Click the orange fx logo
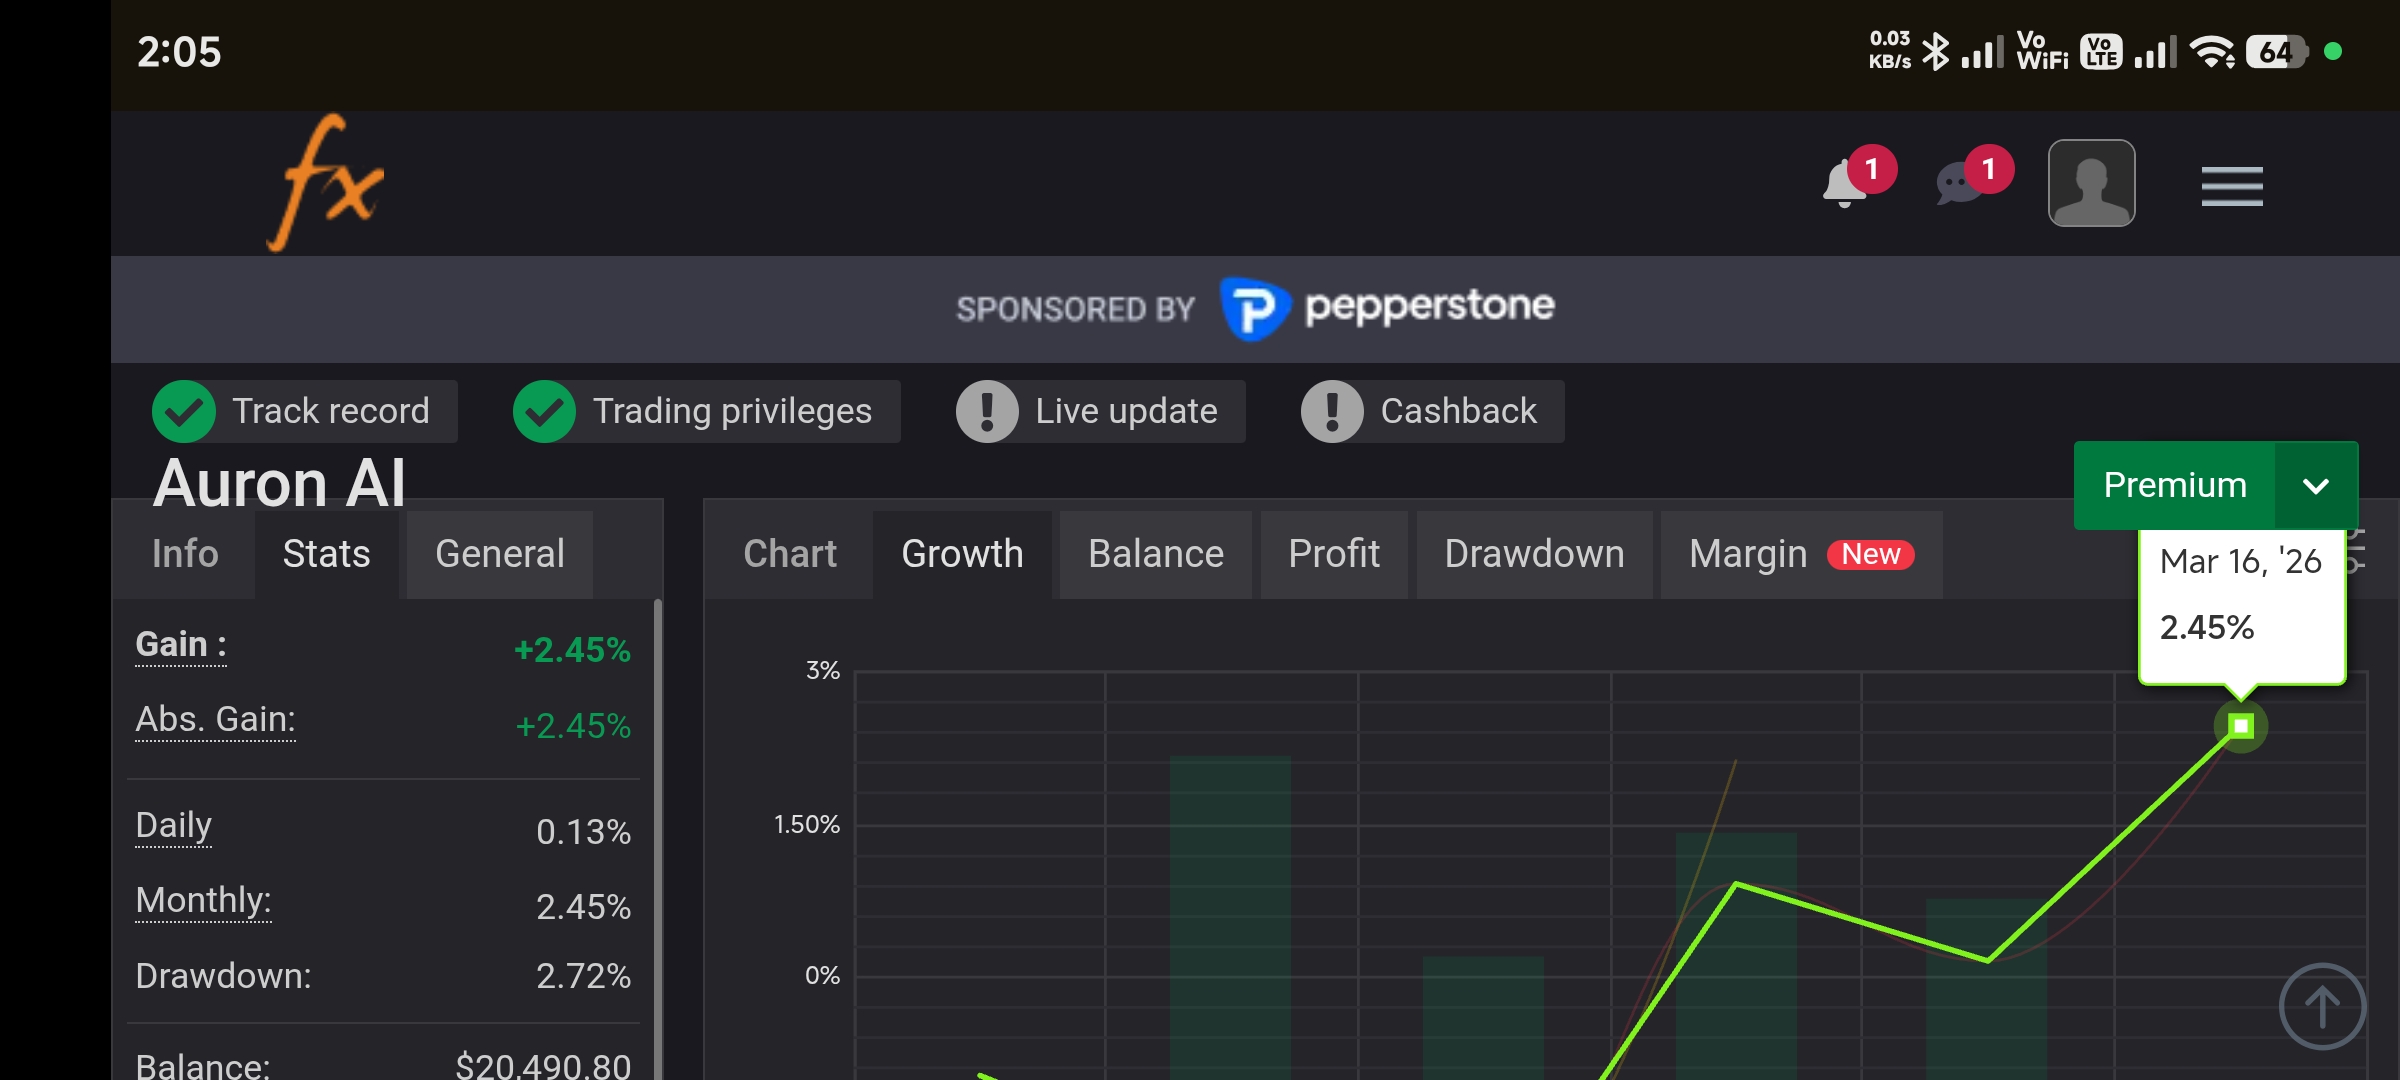2400x1080 pixels. coord(326,184)
